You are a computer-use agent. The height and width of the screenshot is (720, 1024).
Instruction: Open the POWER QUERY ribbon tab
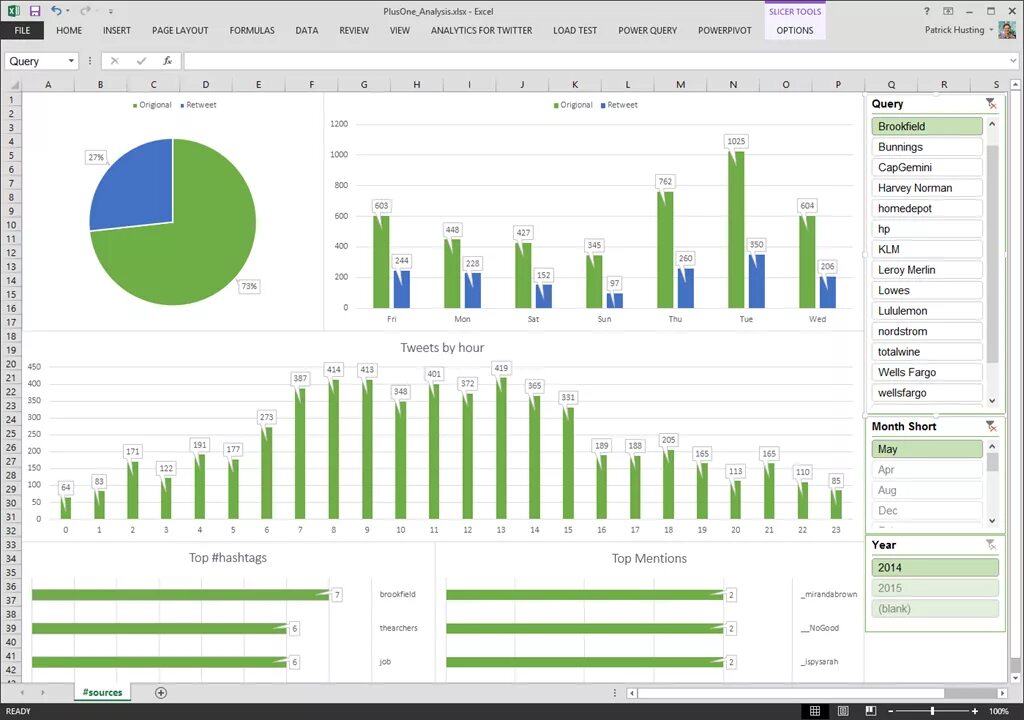coord(647,30)
